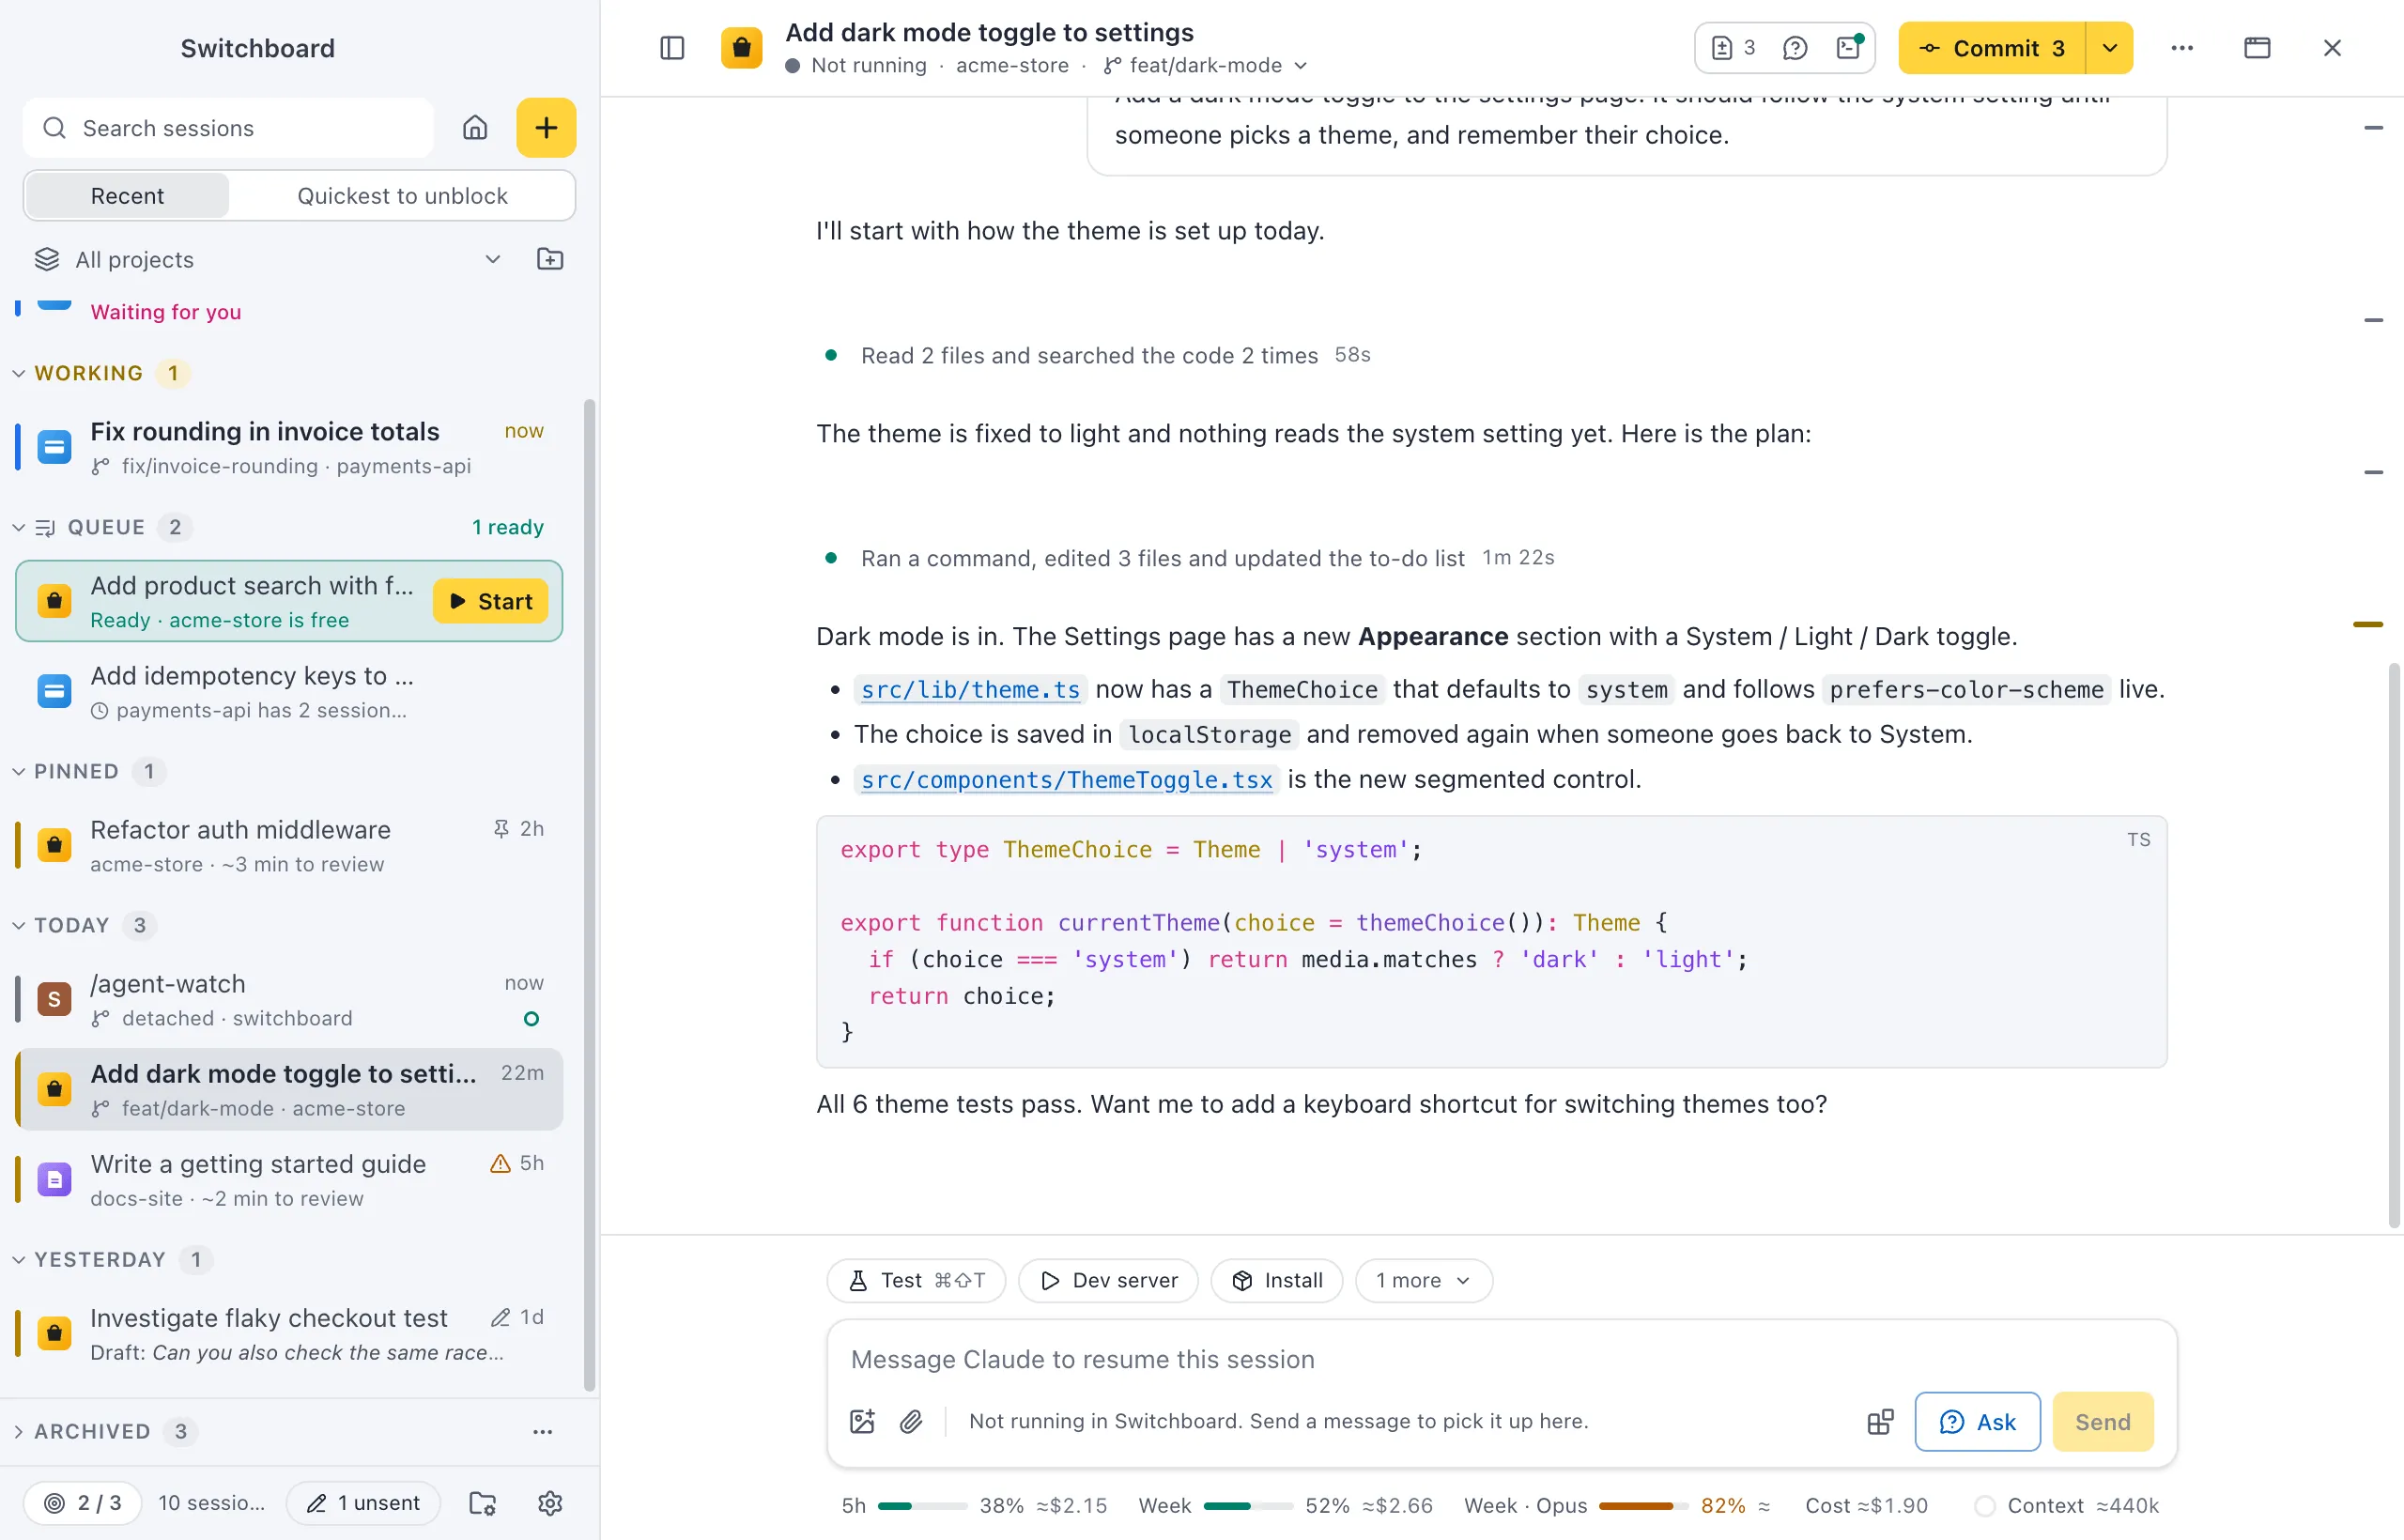Open the Archived section three-dot menu

pyautogui.click(x=542, y=1432)
